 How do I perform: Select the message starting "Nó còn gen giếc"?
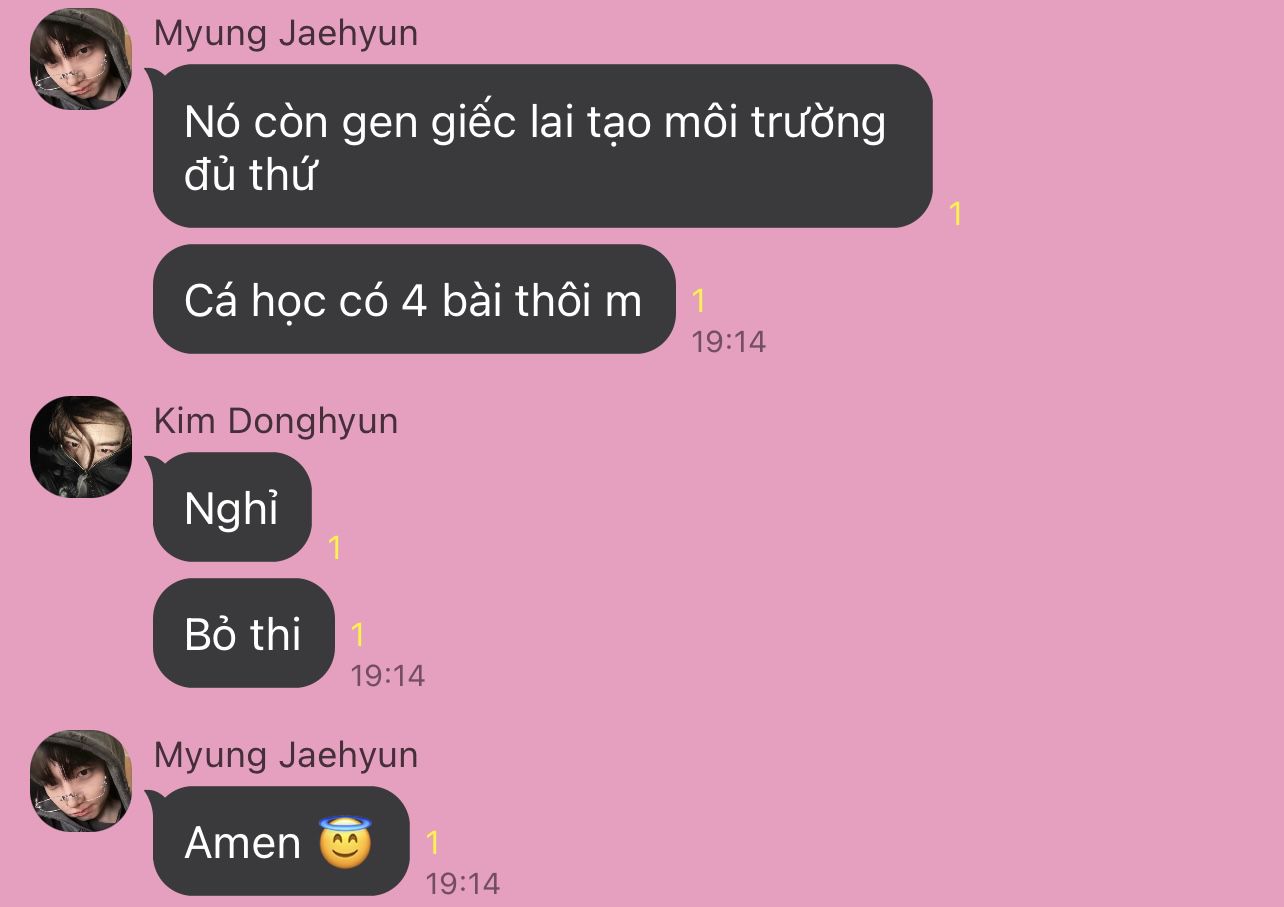pos(542,146)
